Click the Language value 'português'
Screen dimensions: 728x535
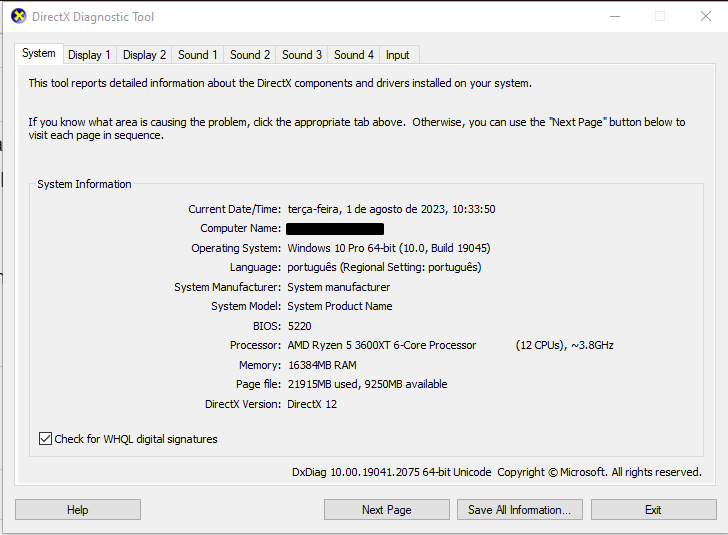point(384,268)
